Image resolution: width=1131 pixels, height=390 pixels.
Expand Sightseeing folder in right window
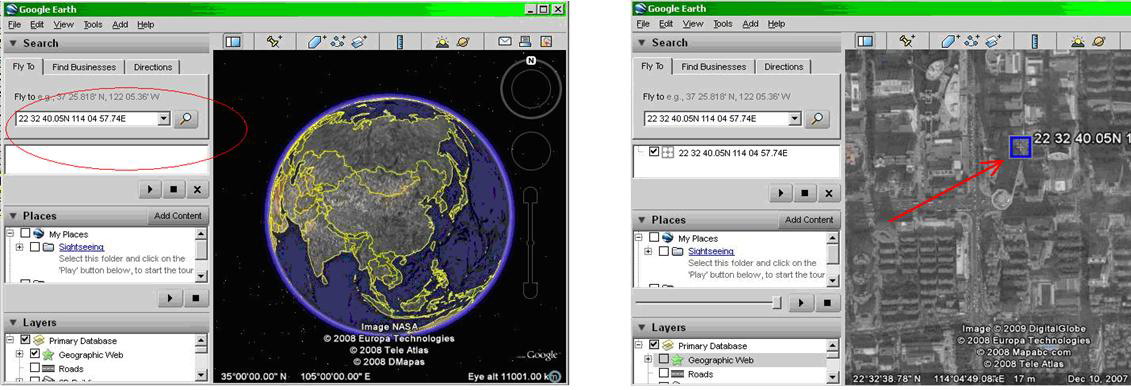648,251
